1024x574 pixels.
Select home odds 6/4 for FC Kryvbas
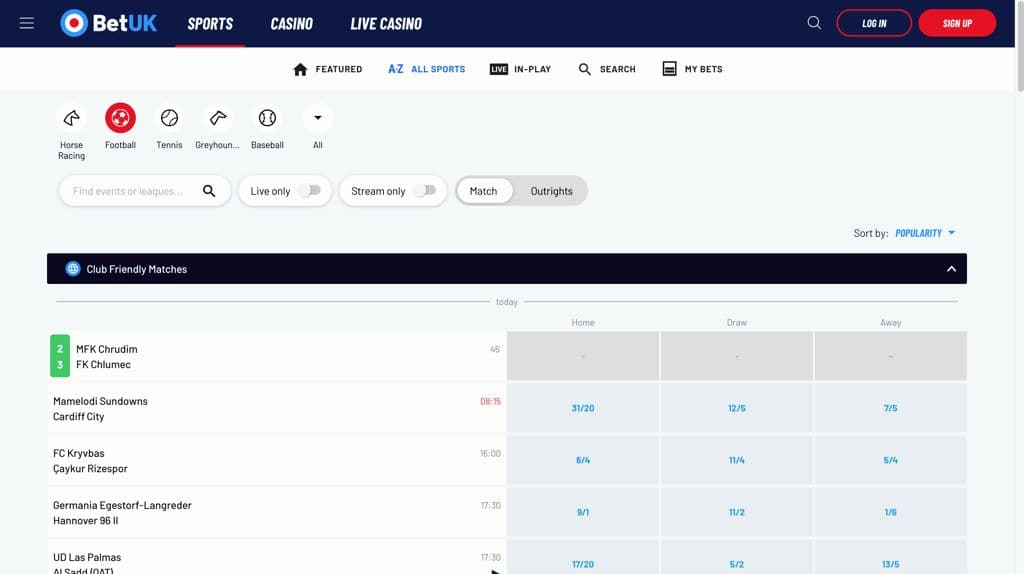(583, 460)
